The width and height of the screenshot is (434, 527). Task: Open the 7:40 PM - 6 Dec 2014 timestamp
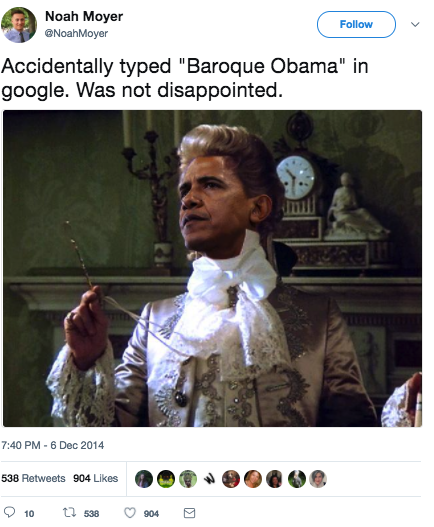pyautogui.click(x=53, y=445)
